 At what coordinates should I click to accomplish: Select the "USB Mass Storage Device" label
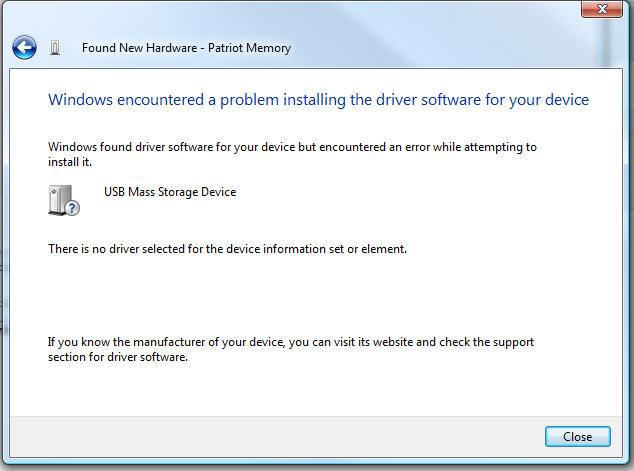point(170,192)
